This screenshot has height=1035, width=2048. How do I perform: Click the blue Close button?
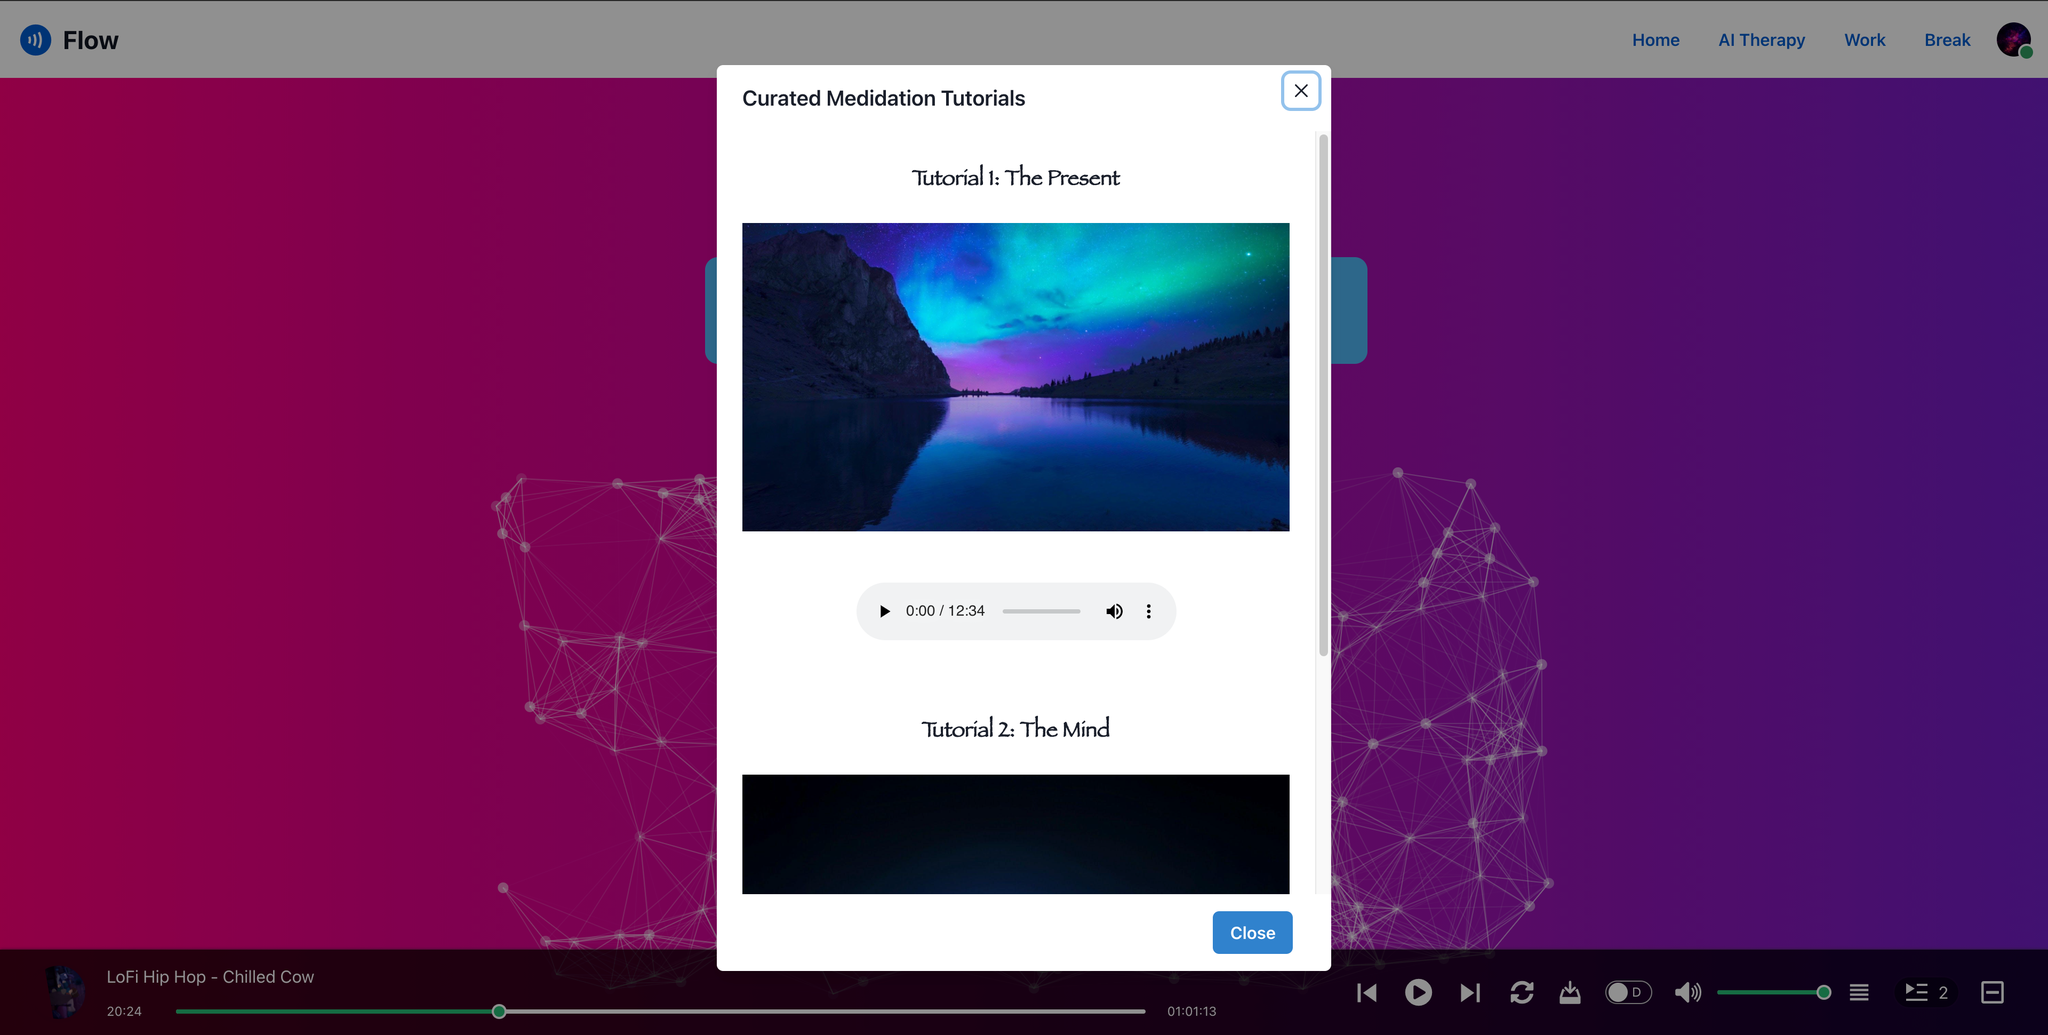1252,933
